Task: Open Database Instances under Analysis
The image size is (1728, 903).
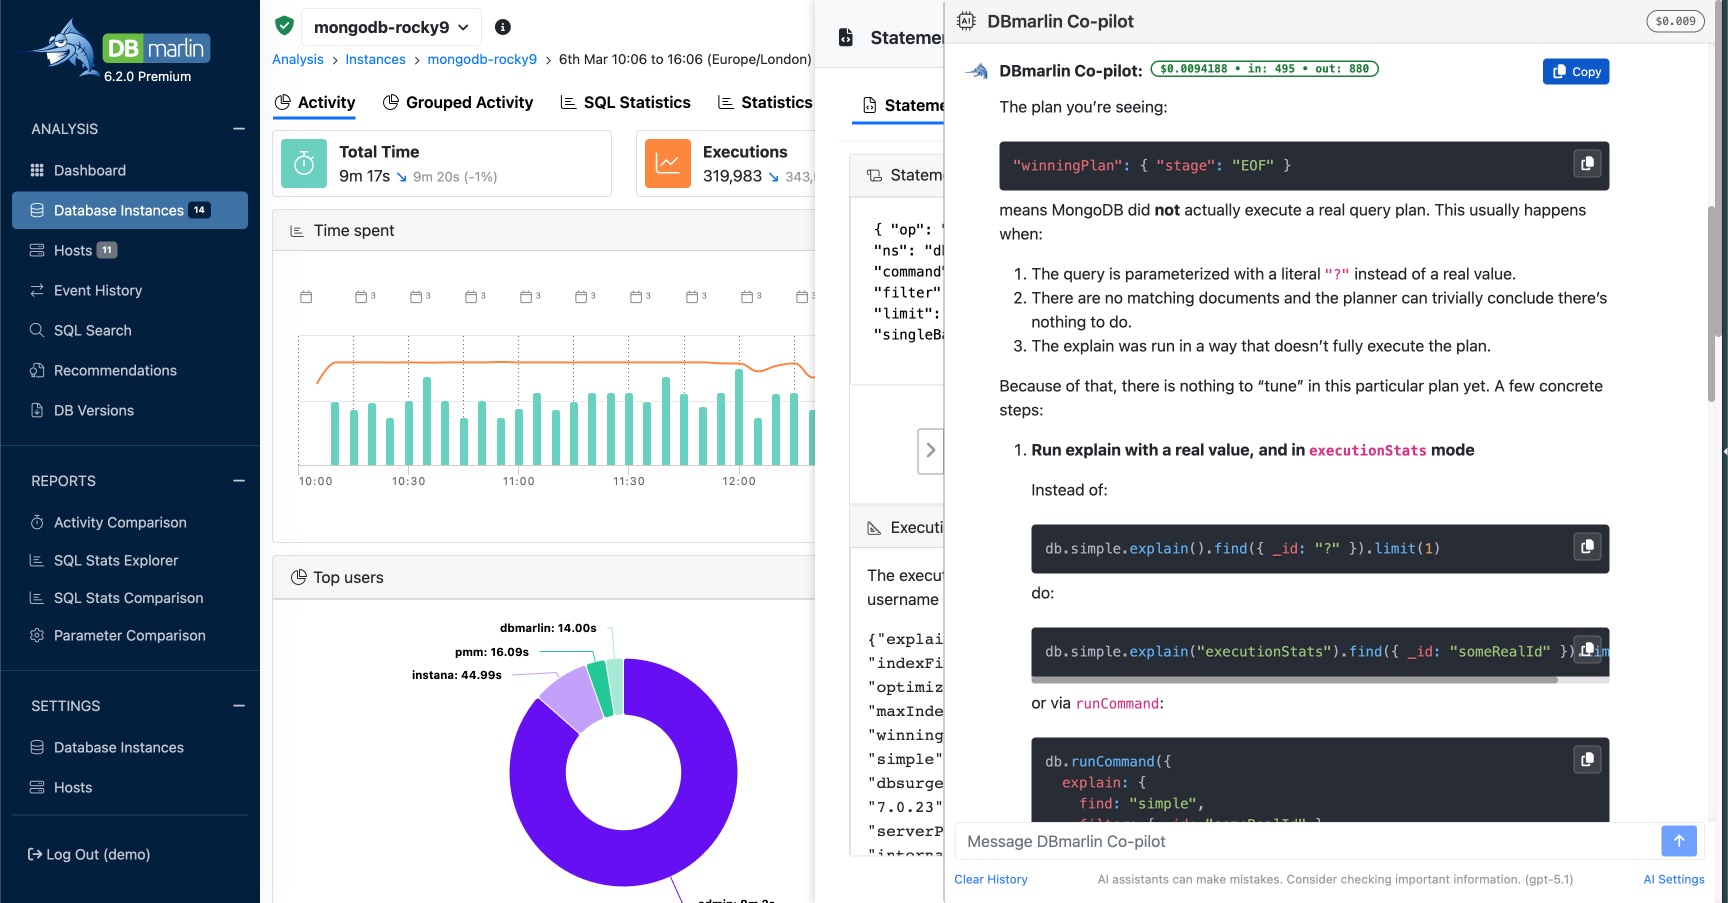Action: (130, 210)
